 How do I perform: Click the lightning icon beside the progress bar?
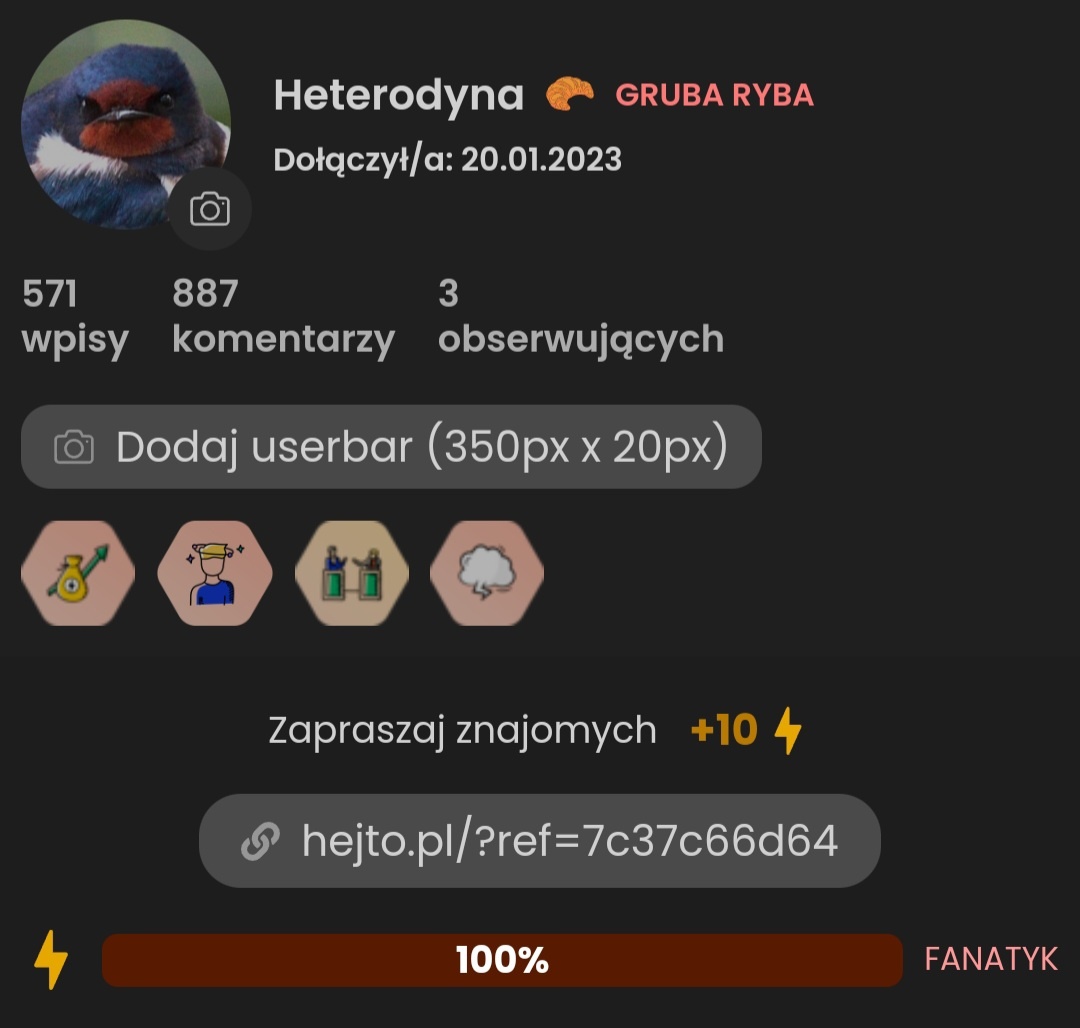[x=51, y=960]
